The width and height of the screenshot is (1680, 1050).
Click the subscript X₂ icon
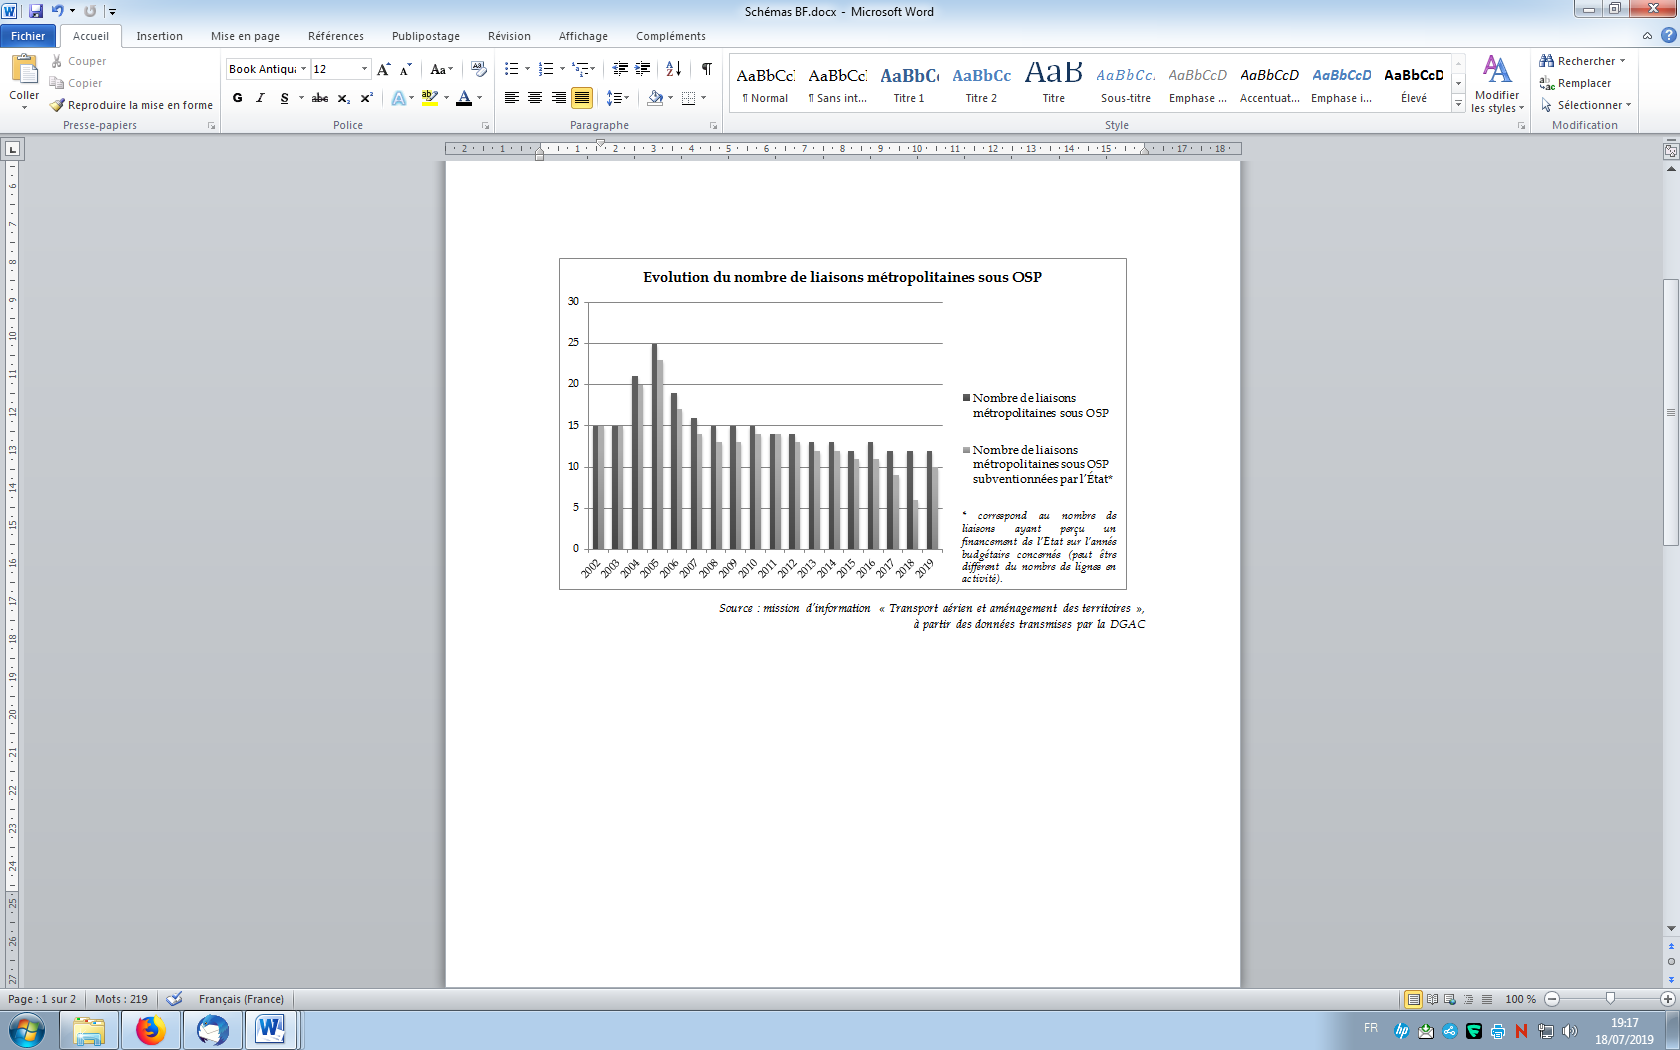coord(343,98)
